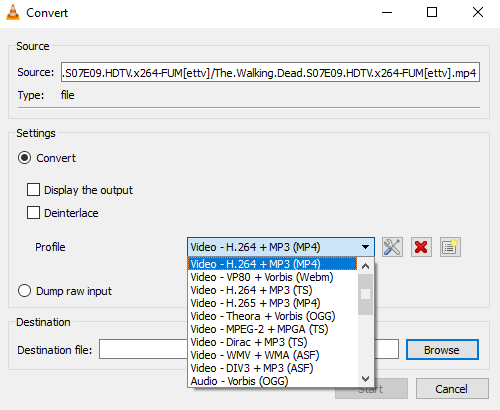Screen dimensions: 500x410
Task: Create a new profile icon
Action: [450, 247]
